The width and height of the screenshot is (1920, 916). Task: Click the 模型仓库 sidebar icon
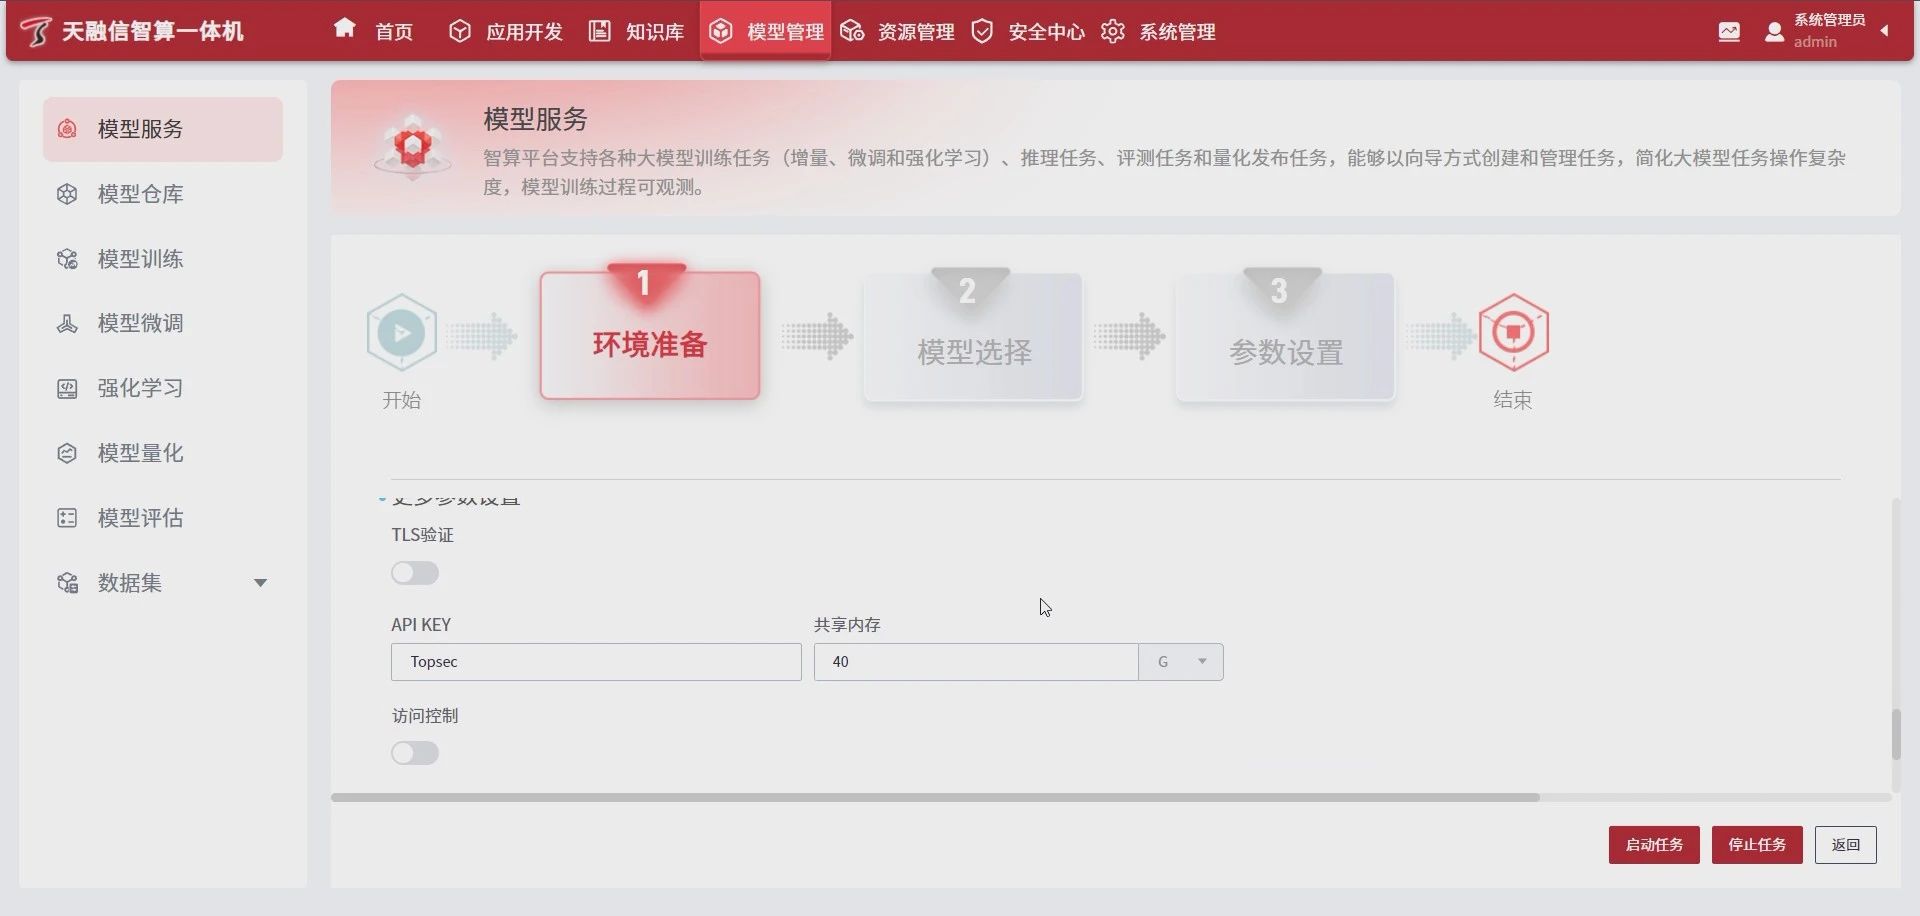click(x=67, y=194)
